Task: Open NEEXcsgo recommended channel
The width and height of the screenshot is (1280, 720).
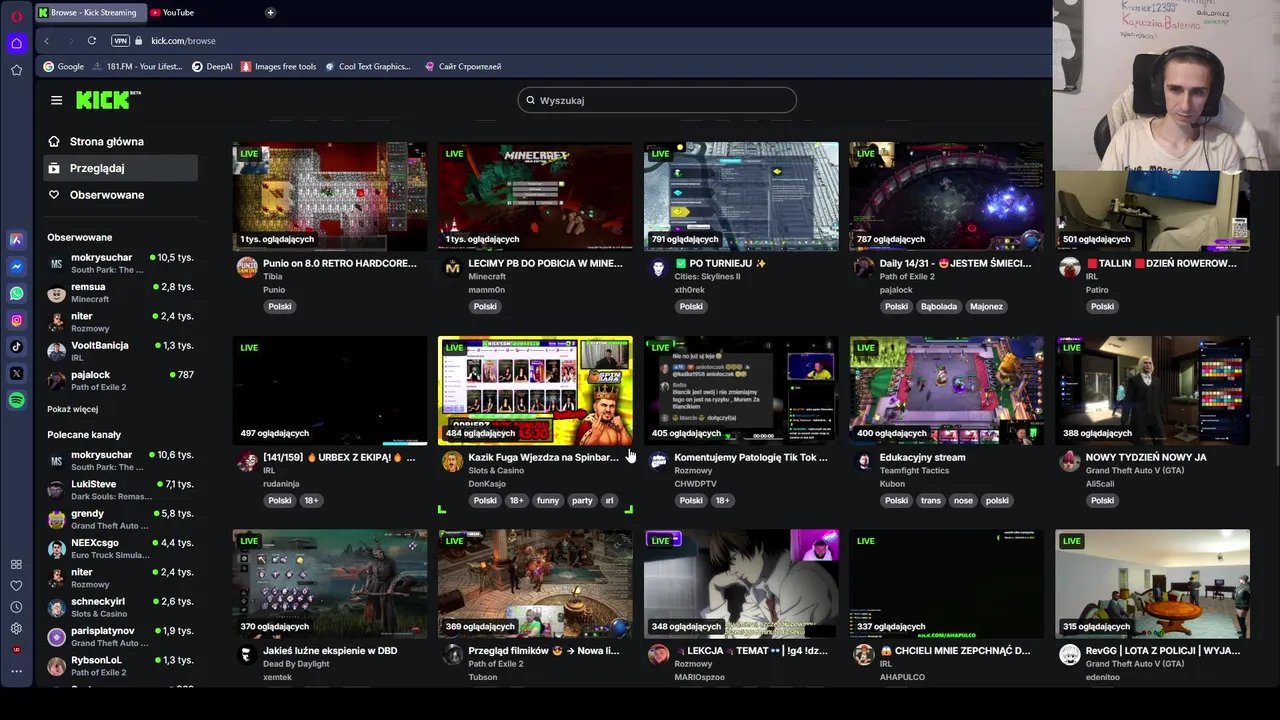Action: (120, 548)
